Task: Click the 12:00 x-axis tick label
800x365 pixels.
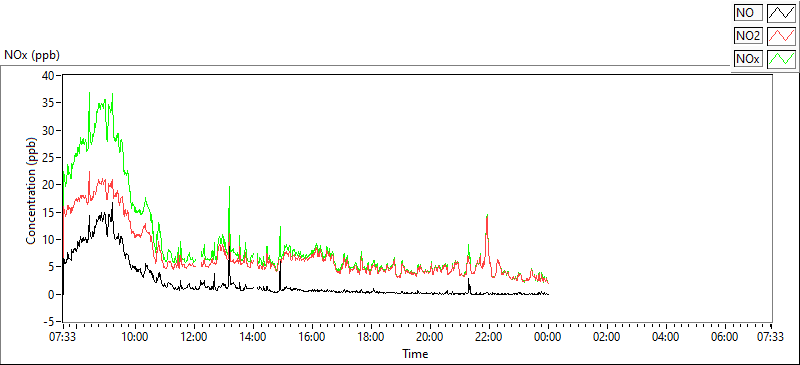Action: (194, 336)
